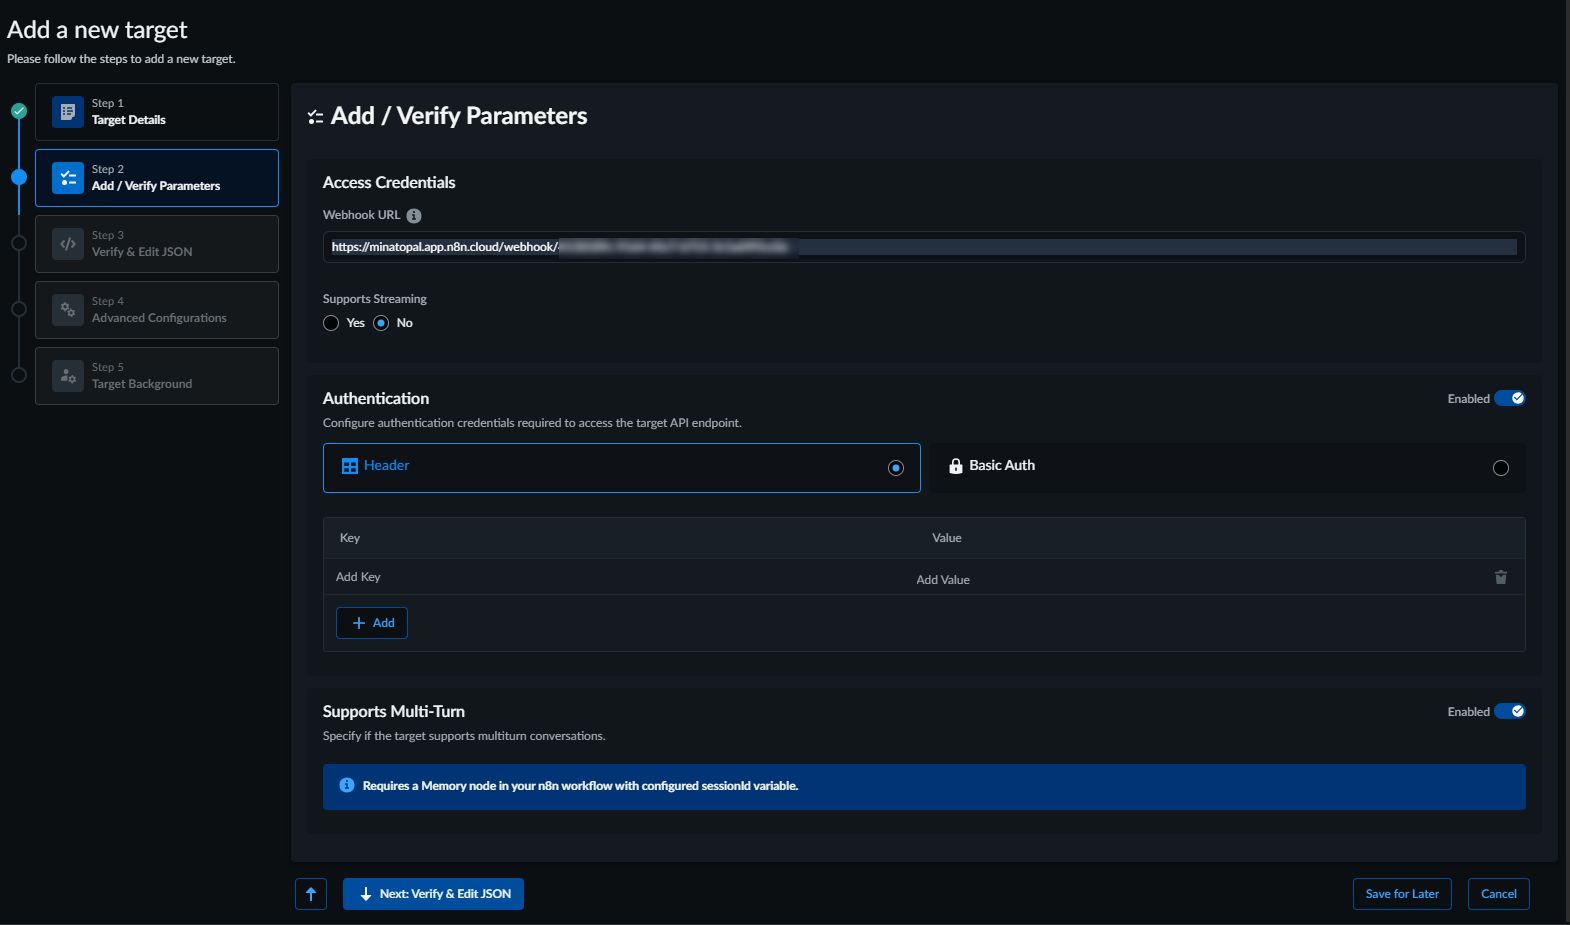Image resolution: width=1570 pixels, height=925 pixels.
Task: Click the Webhook URL info icon
Action: pyautogui.click(x=414, y=216)
